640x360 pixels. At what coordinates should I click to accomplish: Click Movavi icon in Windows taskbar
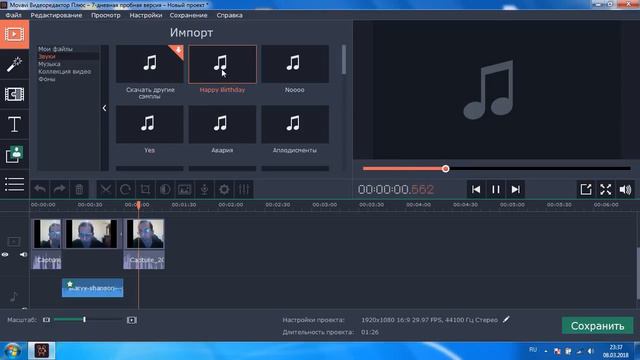[41, 351]
